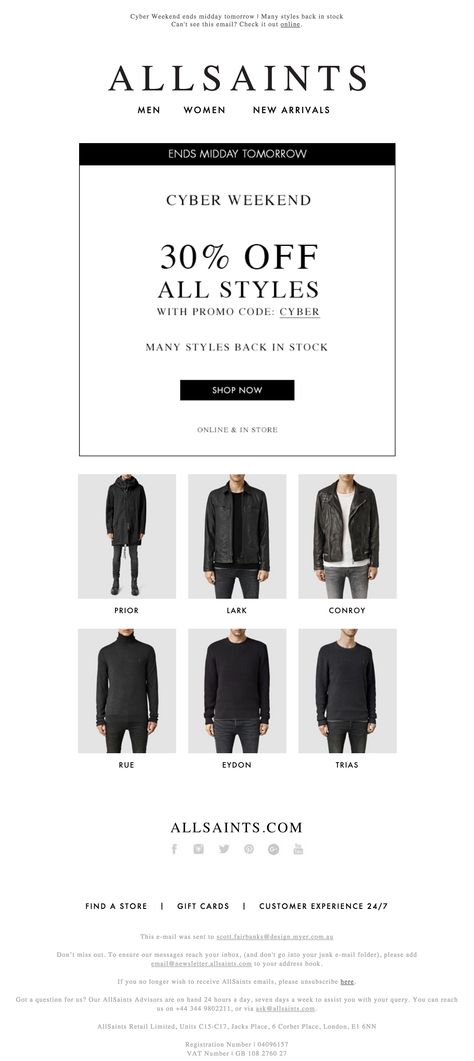Open the Pinterest social icon
Viewport: 474px width, 1061px height.
coord(249,849)
